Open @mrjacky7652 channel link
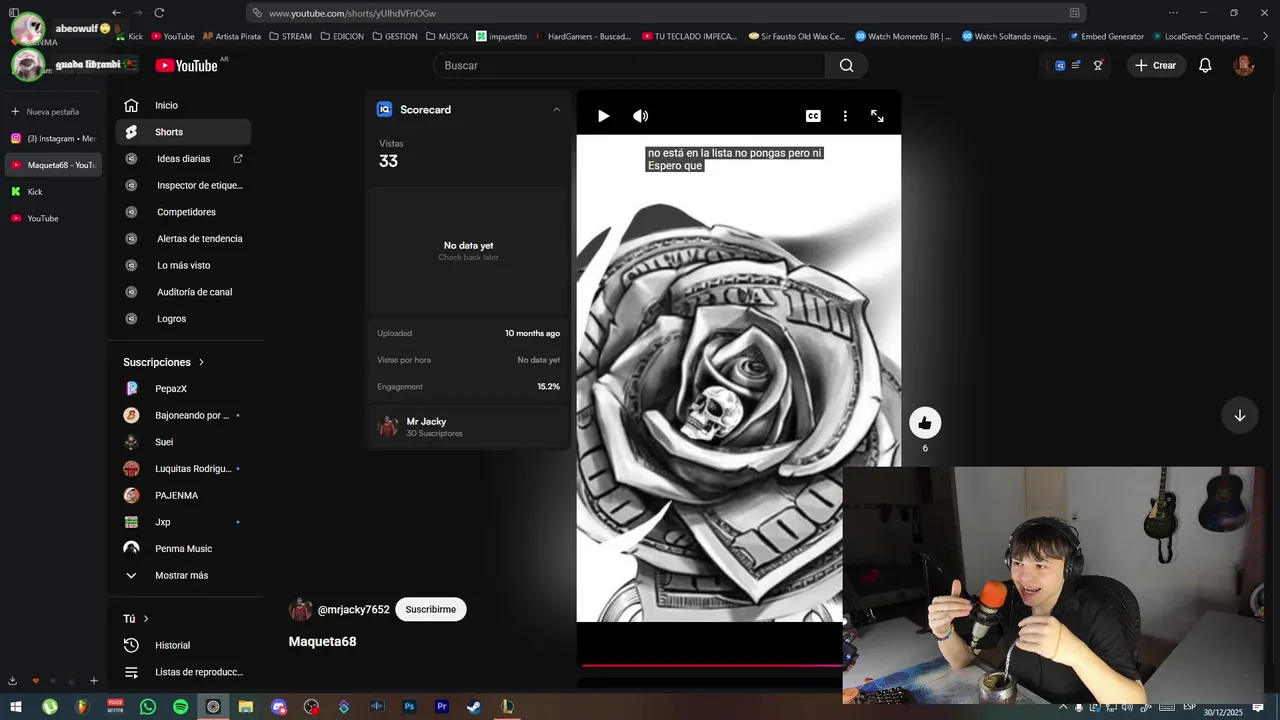The width and height of the screenshot is (1280, 720). [x=353, y=609]
